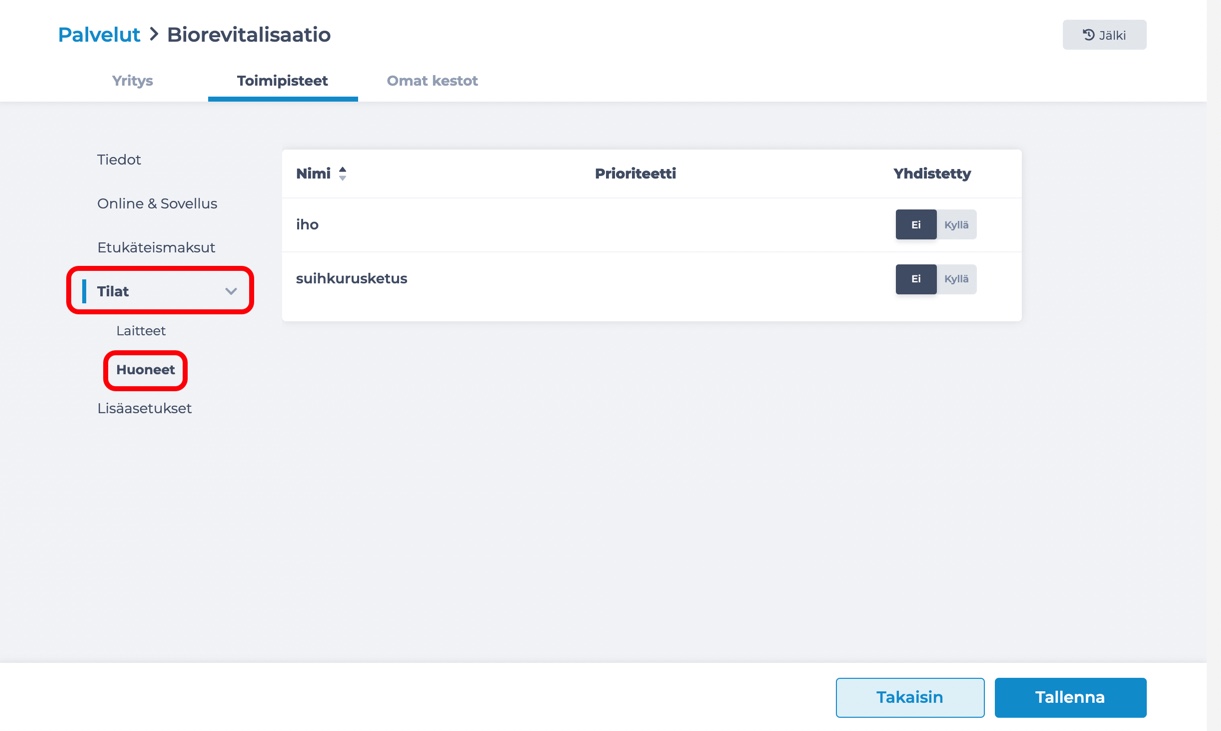Click the breadcrumb arrow after Palvelut

[x=154, y=35]
